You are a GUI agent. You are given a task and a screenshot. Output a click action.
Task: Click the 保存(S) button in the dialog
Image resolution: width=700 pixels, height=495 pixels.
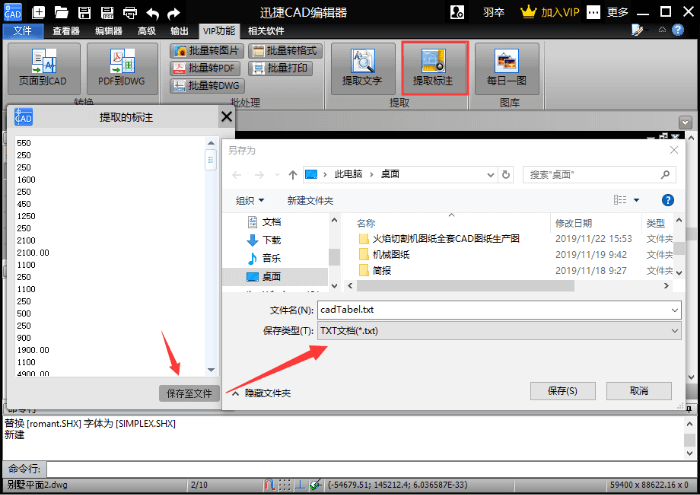click(x=562, y=391)
